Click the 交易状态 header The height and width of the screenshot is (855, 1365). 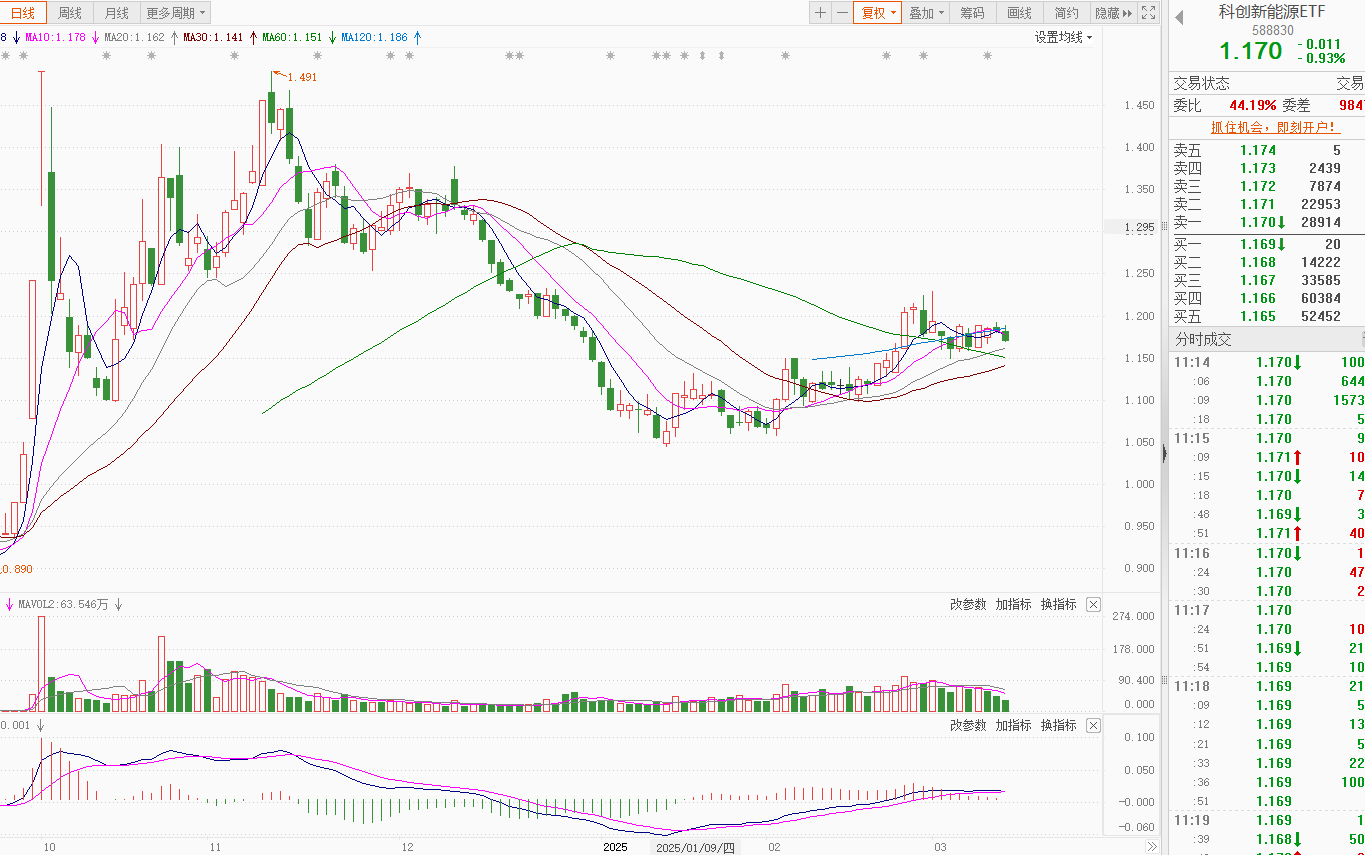pyautogui.click(x=1201, y=83)
